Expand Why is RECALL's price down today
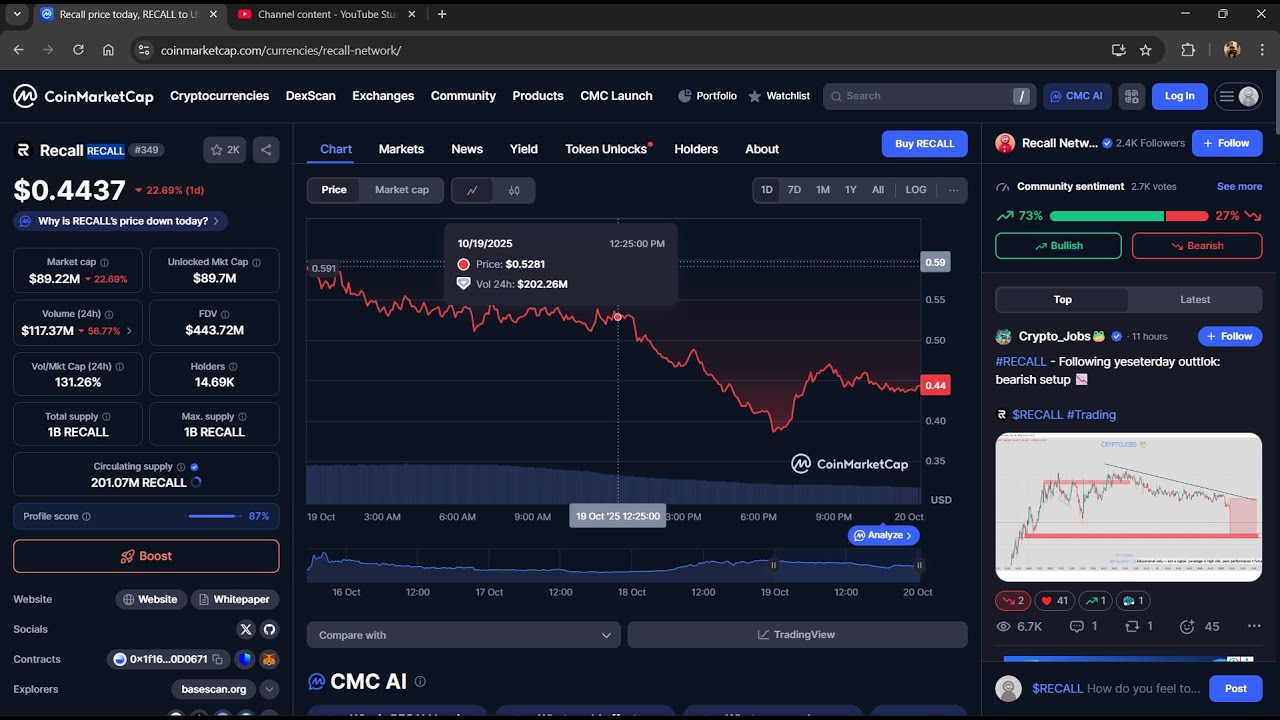 coord(121,221)
